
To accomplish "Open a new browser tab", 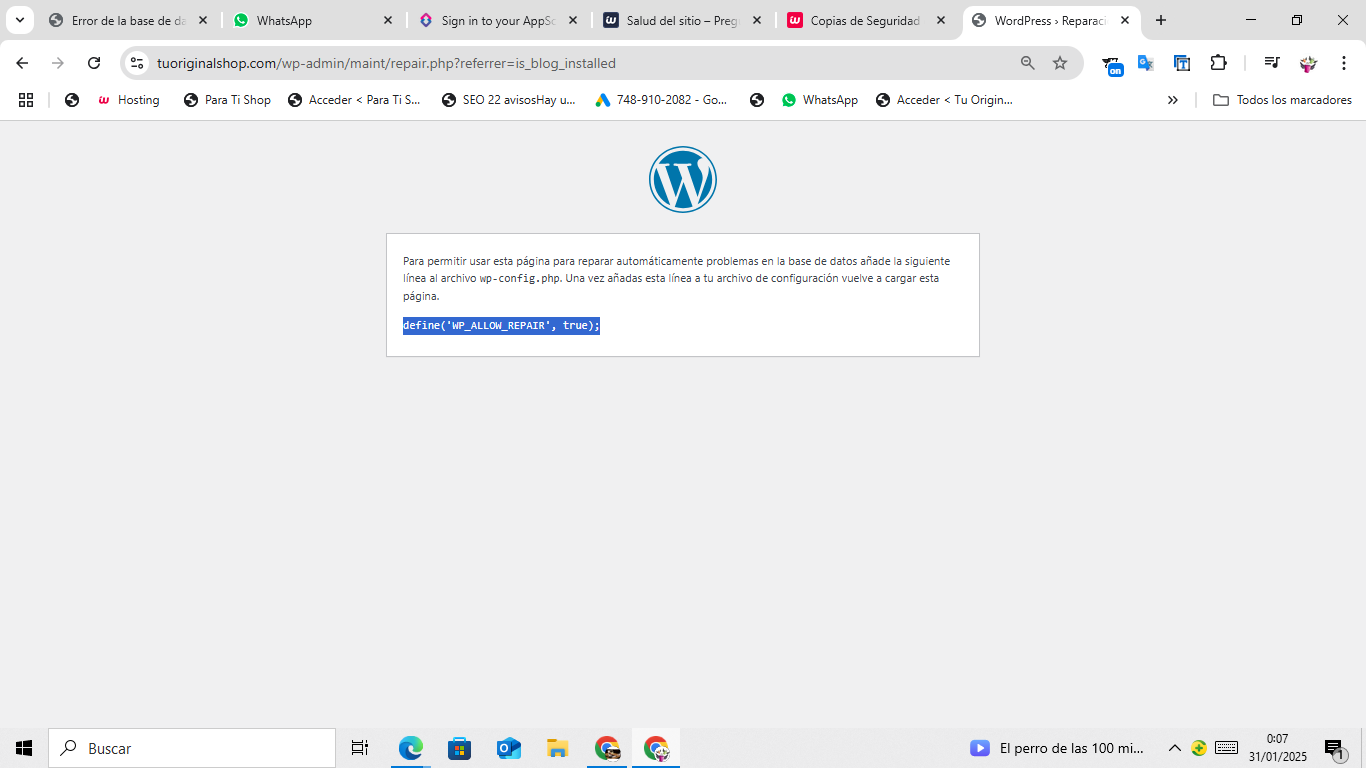I will [x=1161, y=20].
